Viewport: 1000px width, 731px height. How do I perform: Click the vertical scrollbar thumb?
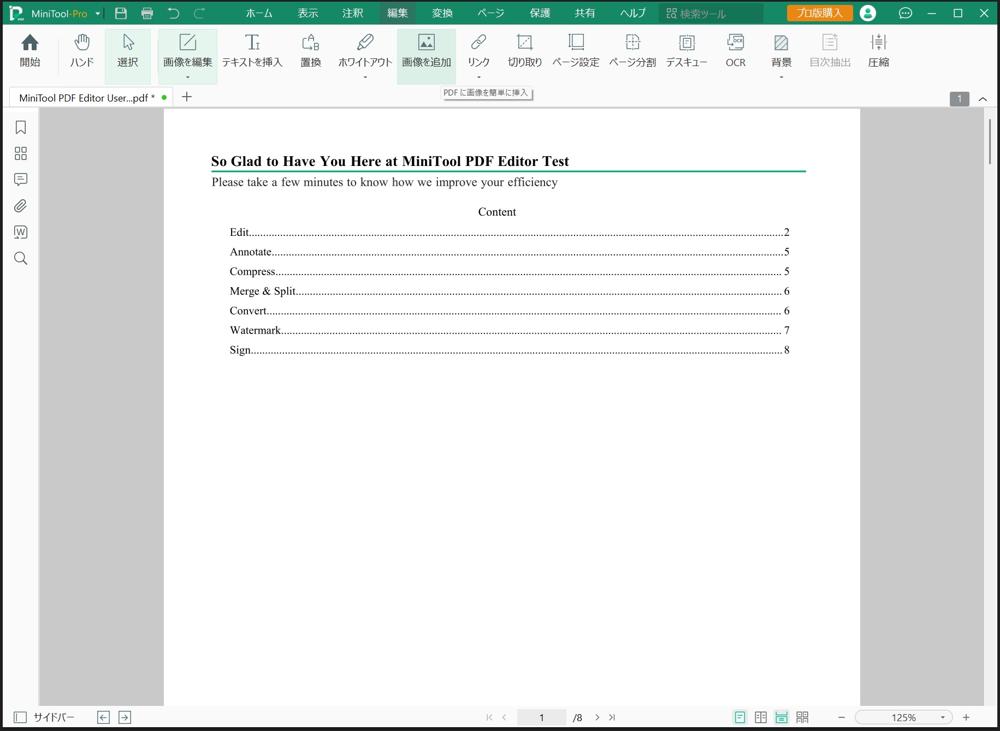989,141
